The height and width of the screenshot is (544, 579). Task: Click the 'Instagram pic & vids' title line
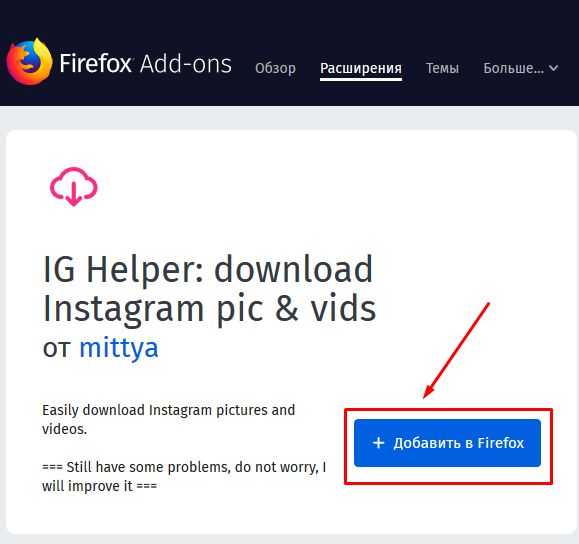[x=209, y=309]
